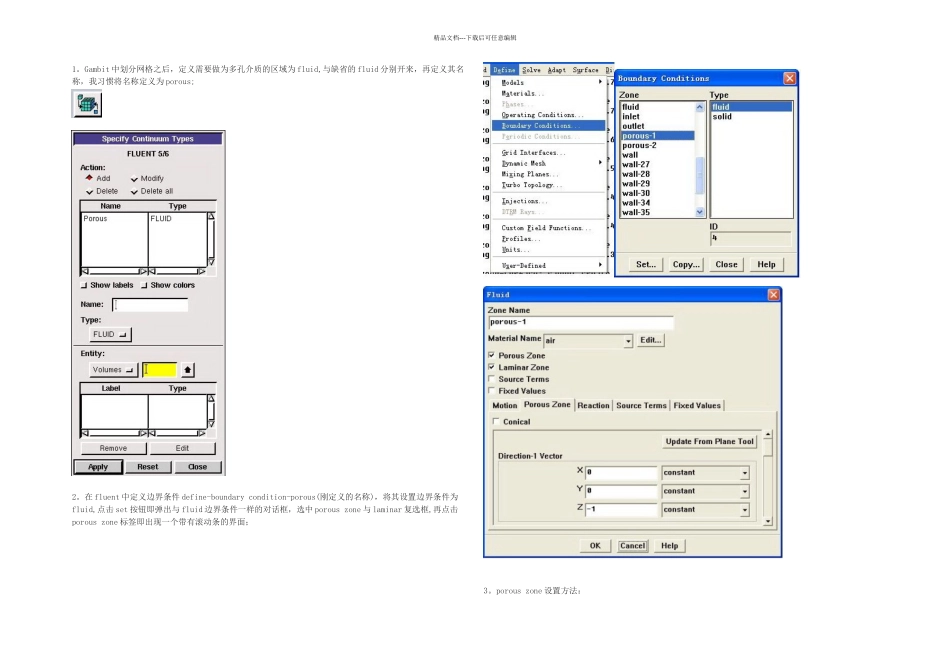Click the Zone list scroll-up arrow
The image size is (950, 672).
700,107
